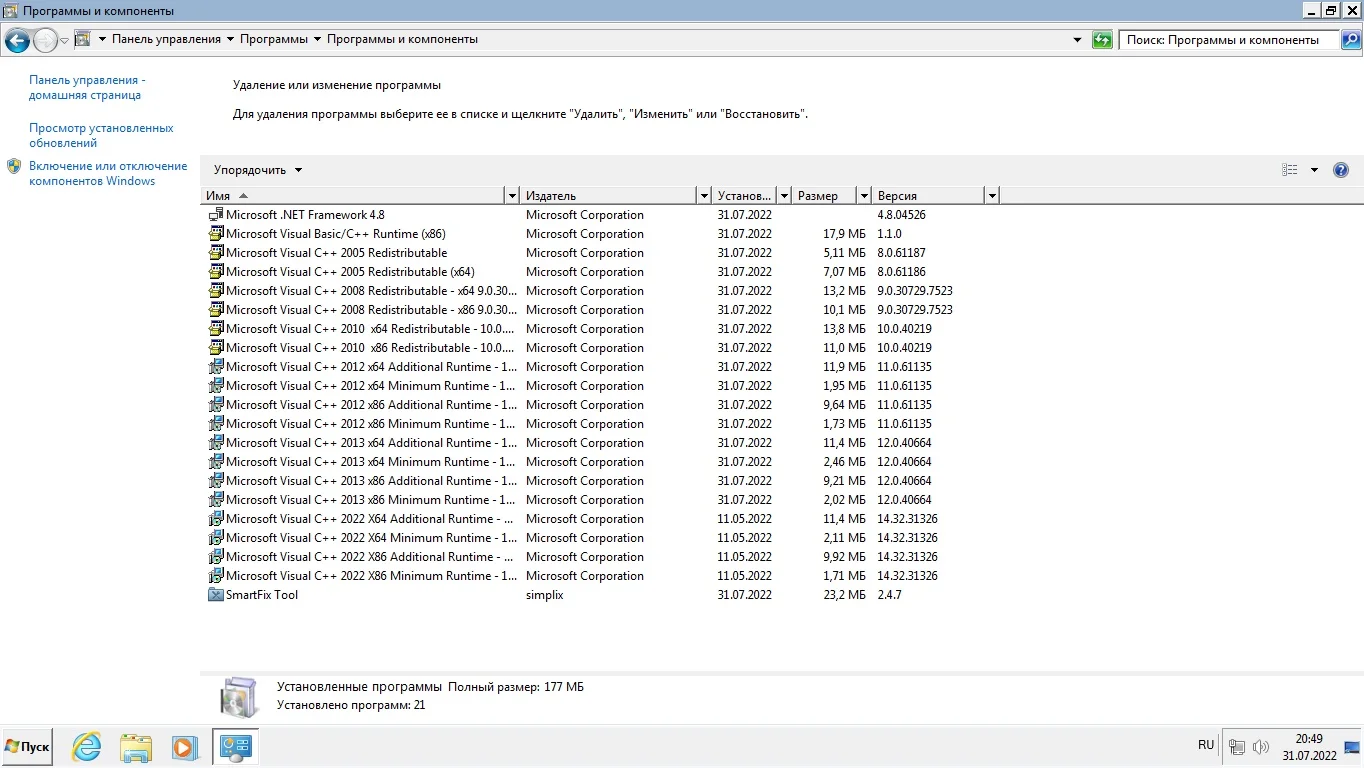Open the Установлено column filter arrow
Screen dimensions: 1364x768
tap(784, 196)
